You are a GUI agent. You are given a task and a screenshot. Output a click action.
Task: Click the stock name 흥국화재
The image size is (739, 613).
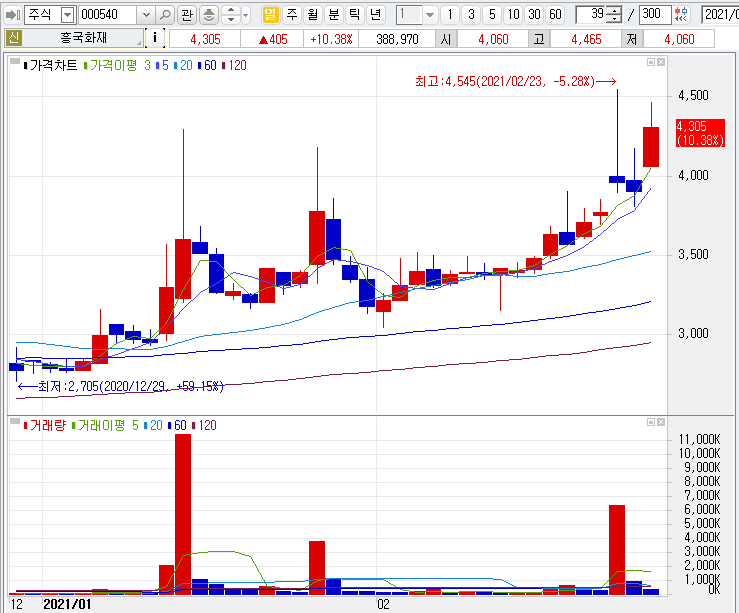(83, 38)
